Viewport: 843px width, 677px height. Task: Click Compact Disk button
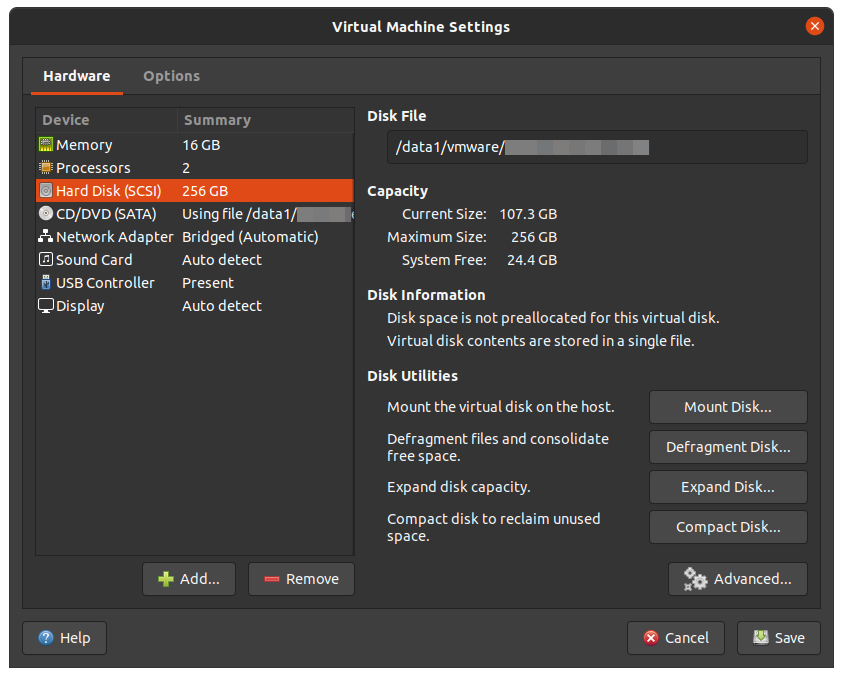(x=728, y=527)
